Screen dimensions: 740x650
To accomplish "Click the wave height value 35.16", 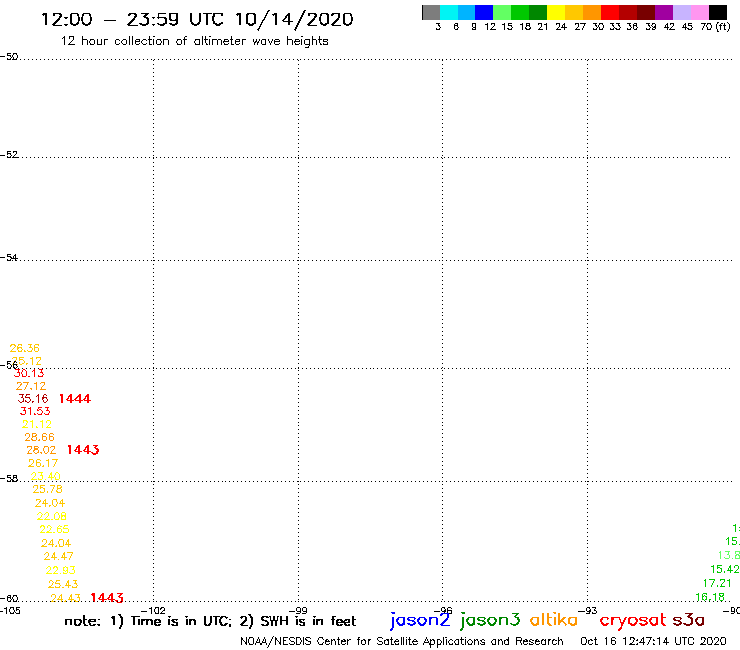I will (33, 399).
